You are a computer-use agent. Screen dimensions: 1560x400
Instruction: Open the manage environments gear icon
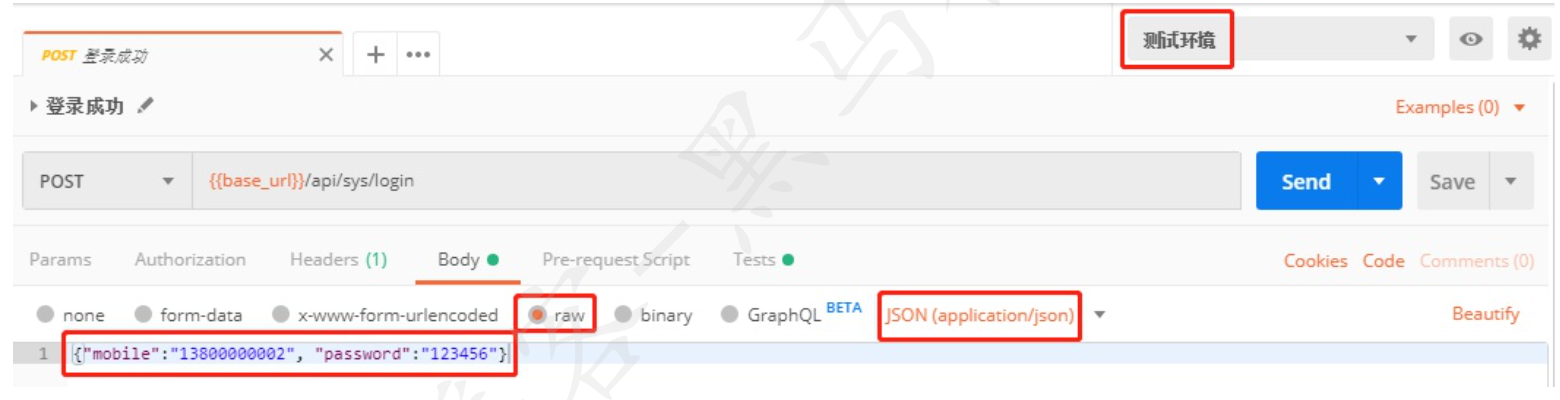pos(1529,39)
